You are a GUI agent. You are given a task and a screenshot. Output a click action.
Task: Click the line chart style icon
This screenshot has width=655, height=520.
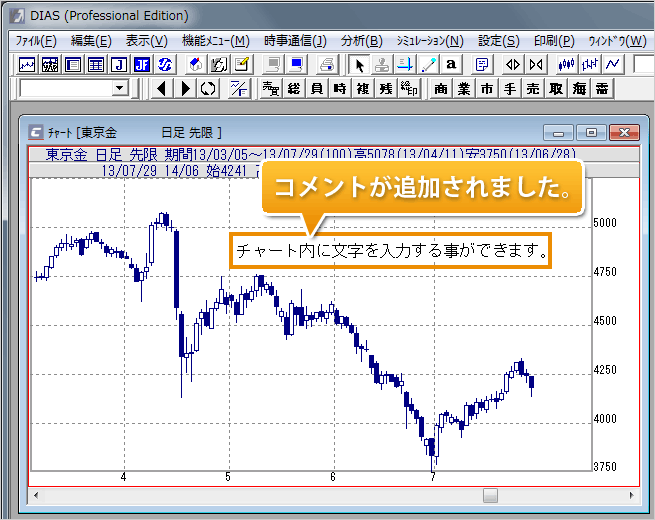coord(613,64)
